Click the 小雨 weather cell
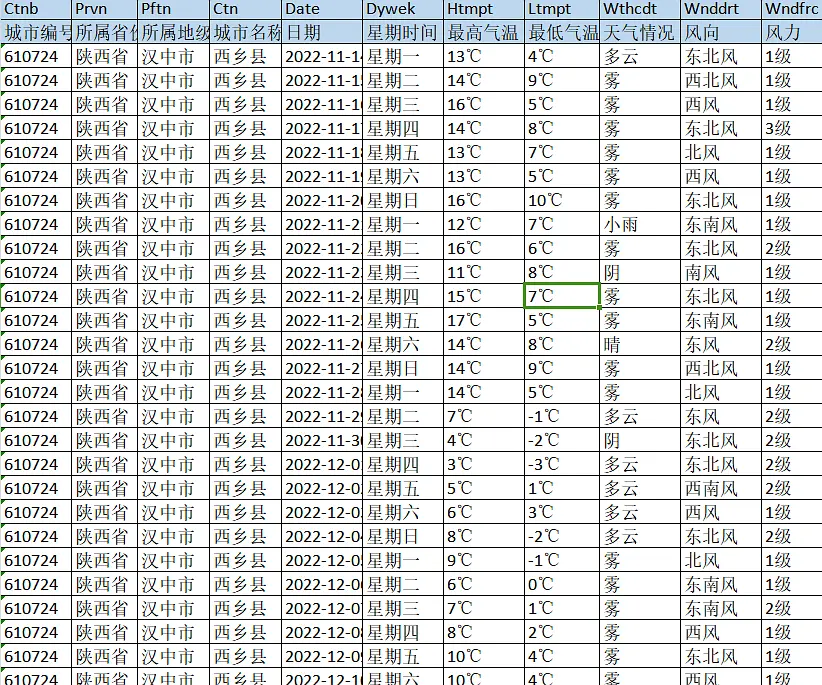Image resolution: width=822 pixels, height=685 pixels. 640,224
